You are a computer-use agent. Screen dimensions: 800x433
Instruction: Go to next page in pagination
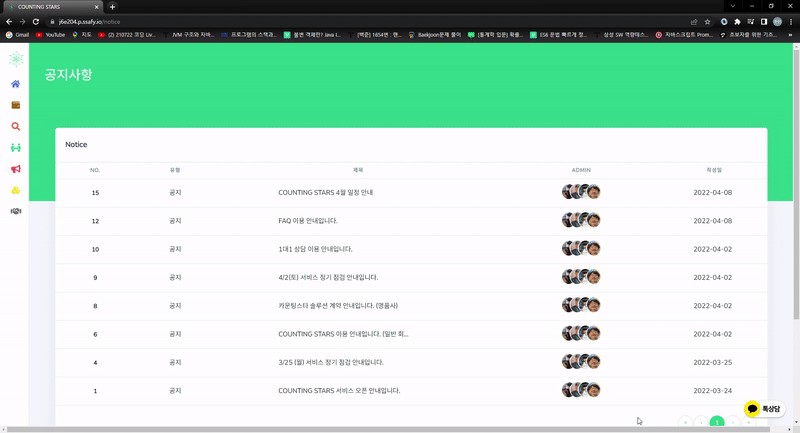(733, 422)
